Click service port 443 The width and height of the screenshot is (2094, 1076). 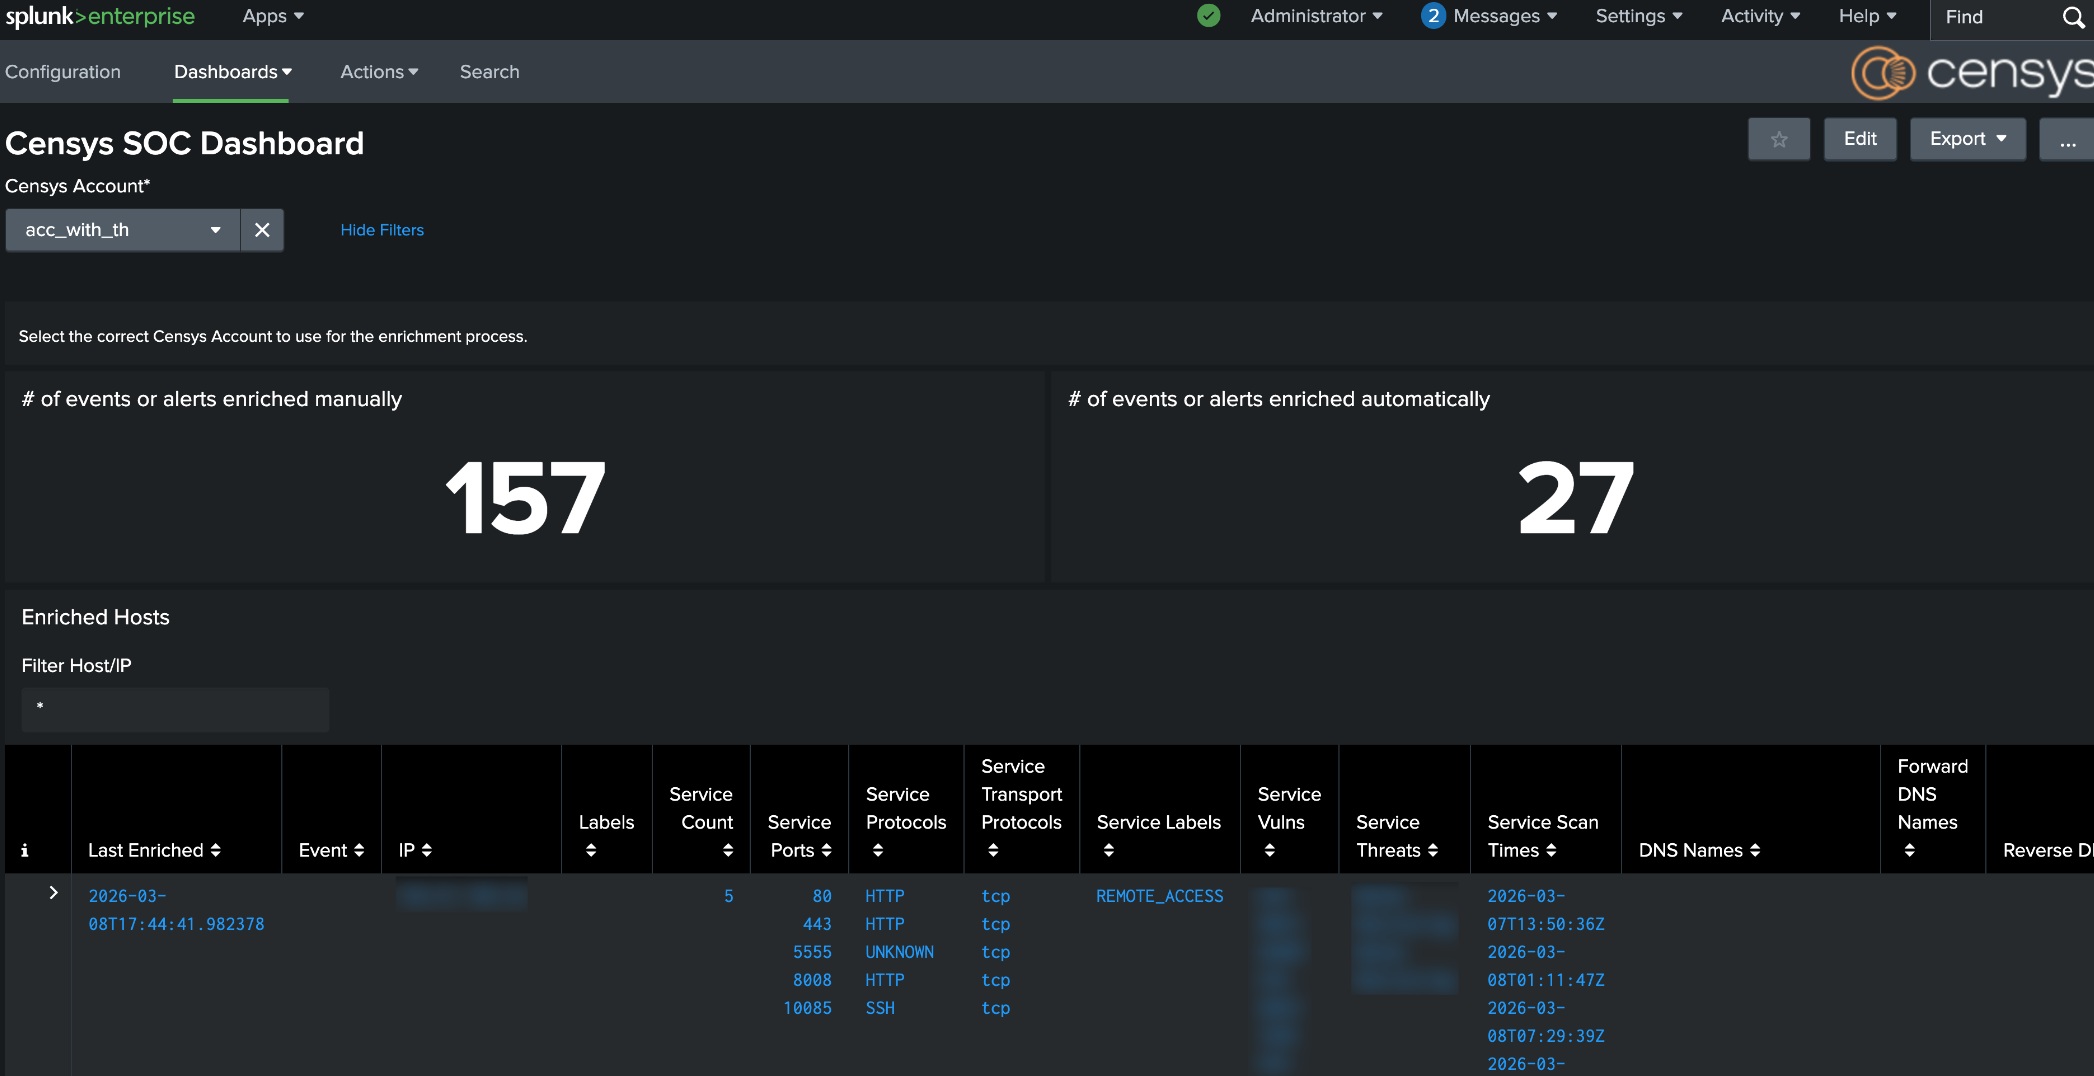coord(817,924)
